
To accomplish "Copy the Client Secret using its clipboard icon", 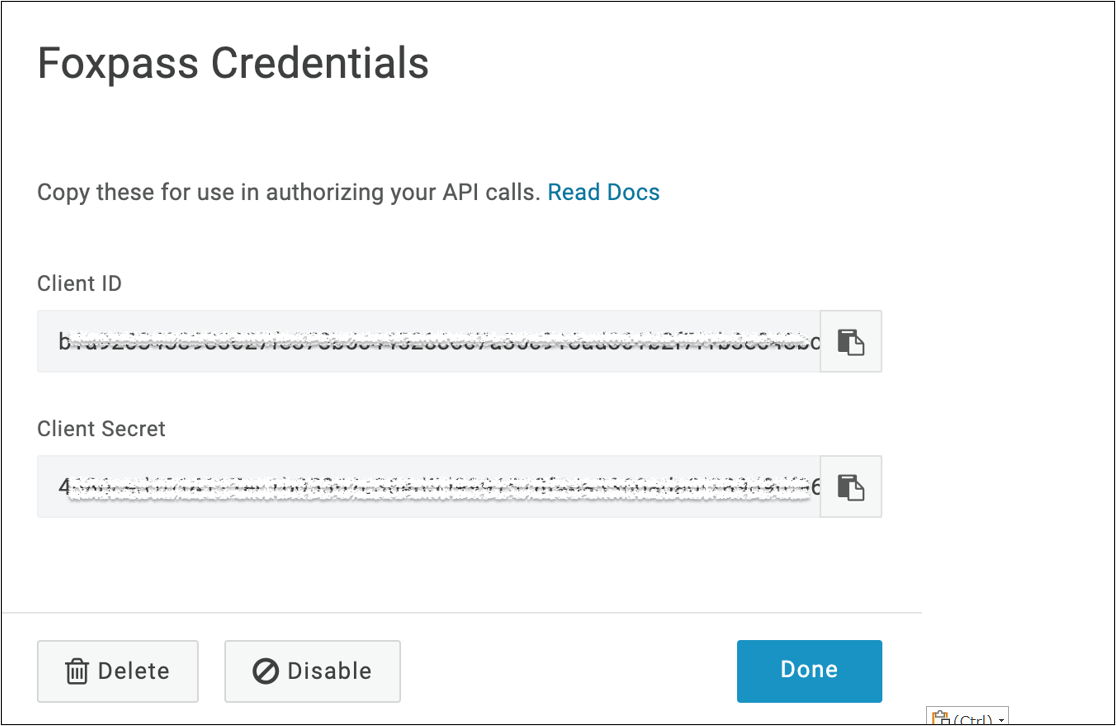I will [851, 487].
